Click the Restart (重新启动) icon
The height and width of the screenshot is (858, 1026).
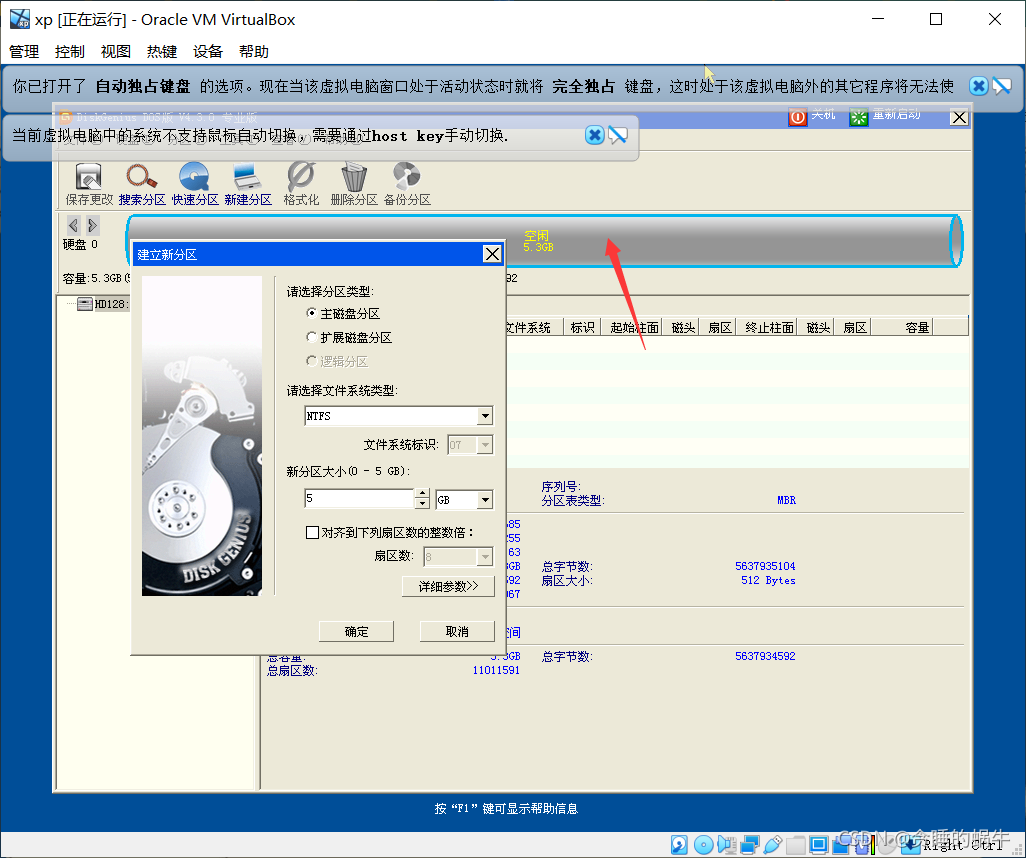[x=858, y=116]
